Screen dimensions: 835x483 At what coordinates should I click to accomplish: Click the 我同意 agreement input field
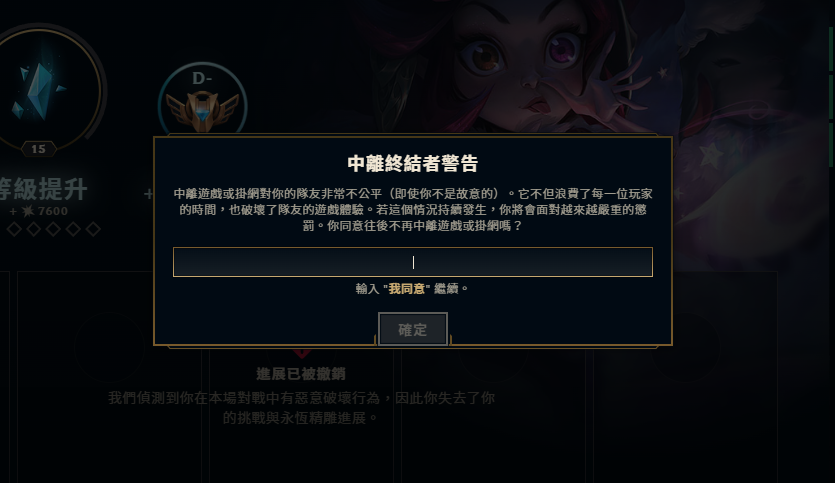coord(413,262)
